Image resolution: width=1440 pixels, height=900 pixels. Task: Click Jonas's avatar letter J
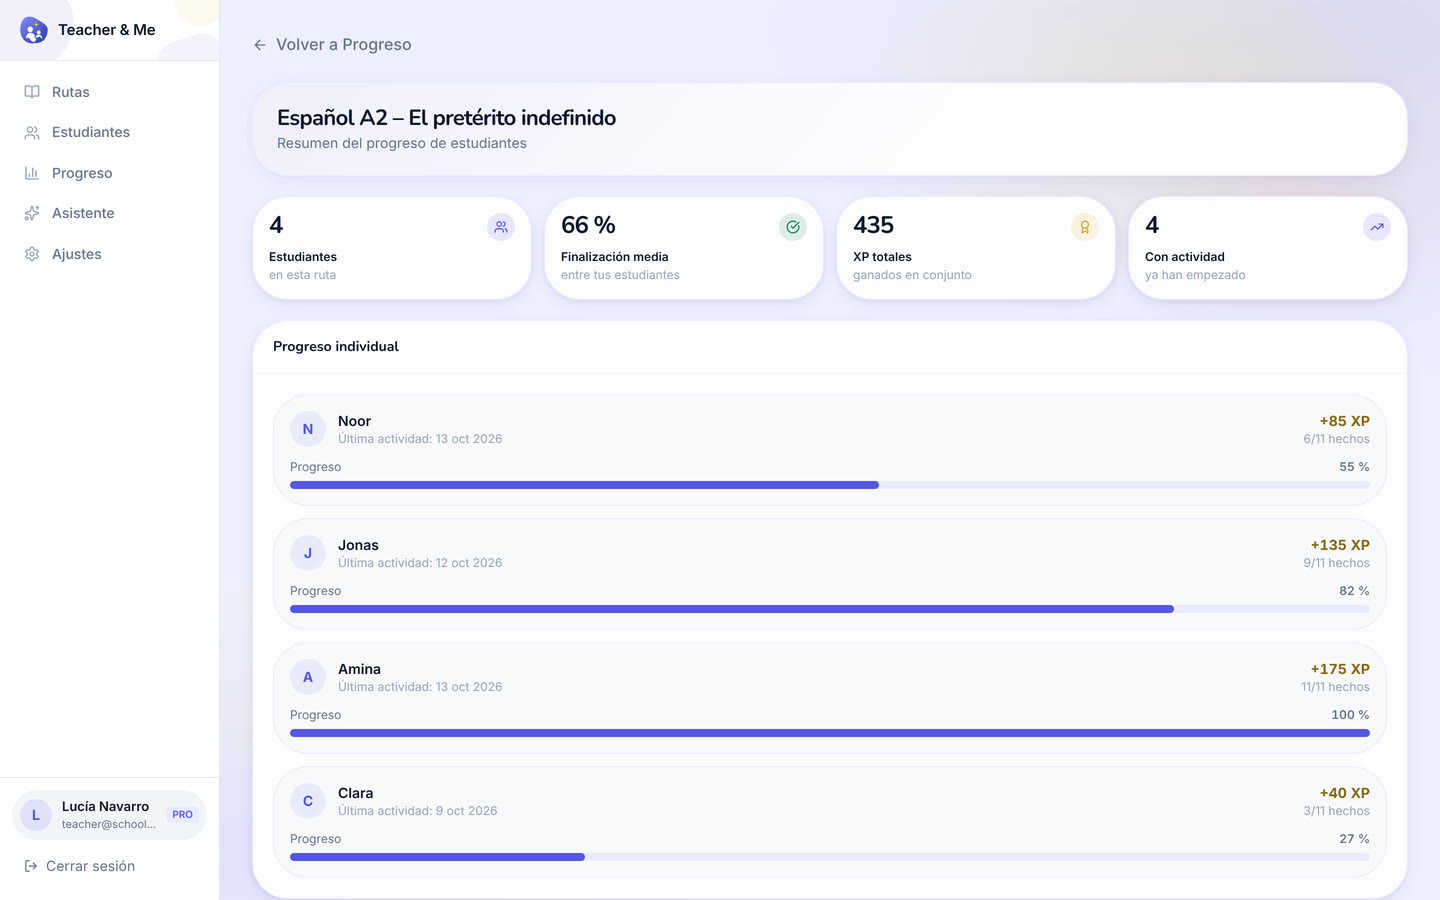coord(308,553)
